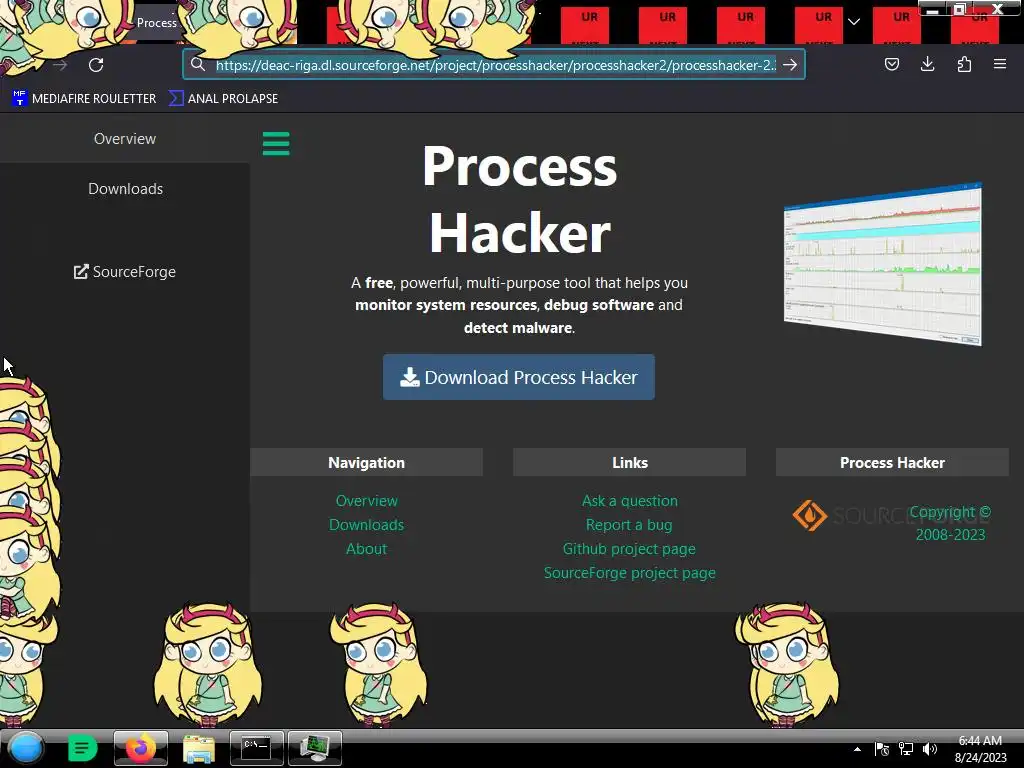Open the Ask a question link
The height and width of the screenshot is (768, 1024).
[630, 501]
